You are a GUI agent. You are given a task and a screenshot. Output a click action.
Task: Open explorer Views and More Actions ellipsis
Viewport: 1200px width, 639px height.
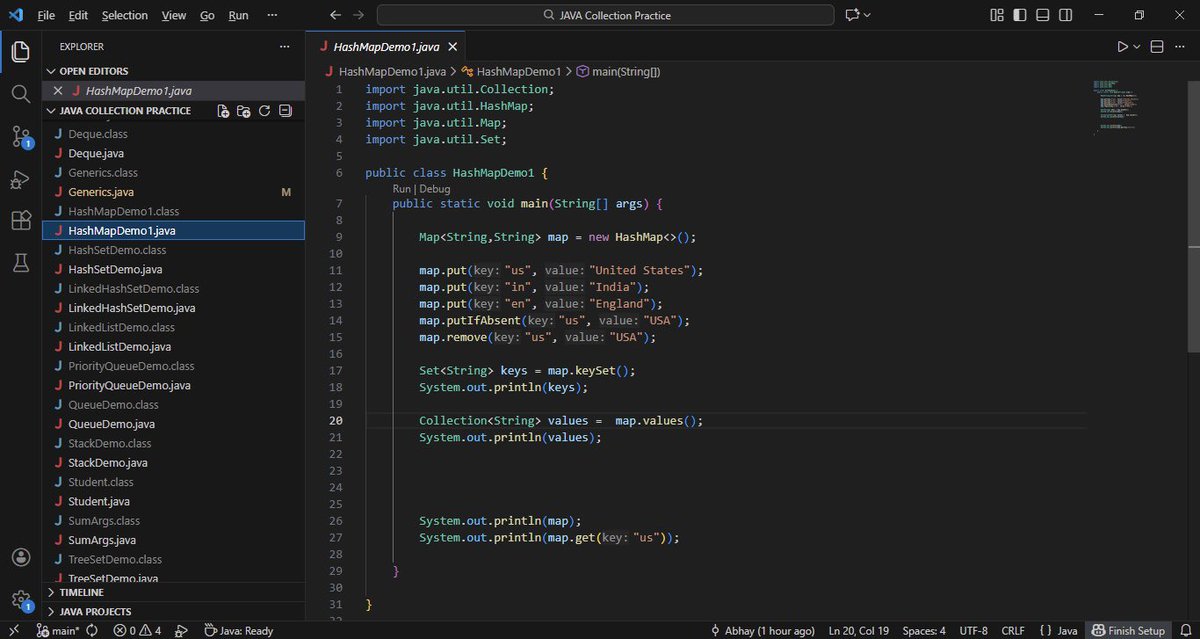pyautogui.click(x=285, y=47)
